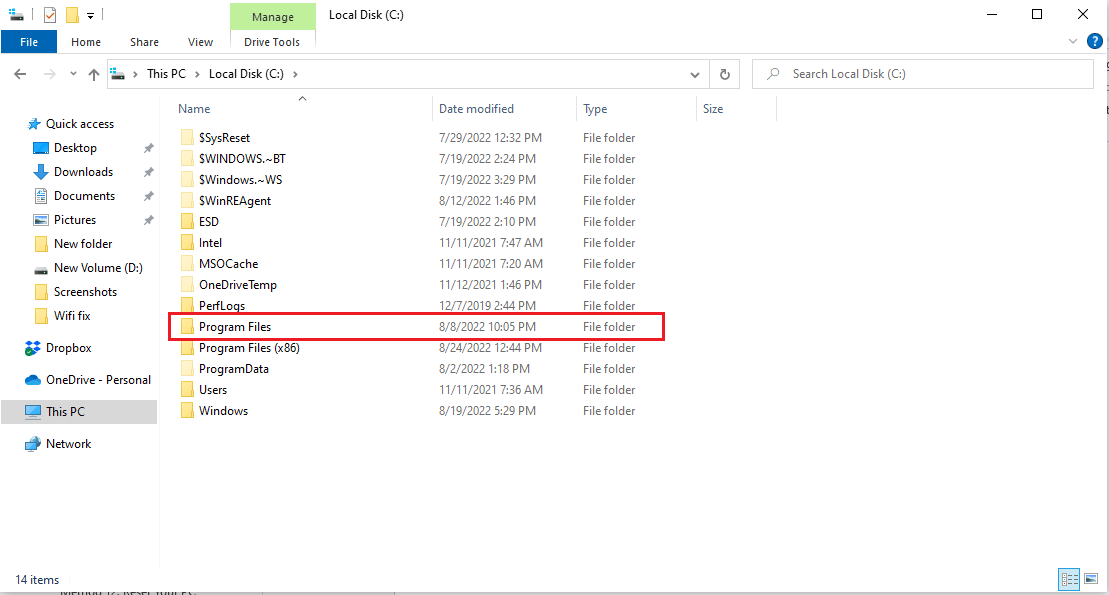Select the Program Files folder
The width and height of the screenshot is (1109, 595).
235,327
